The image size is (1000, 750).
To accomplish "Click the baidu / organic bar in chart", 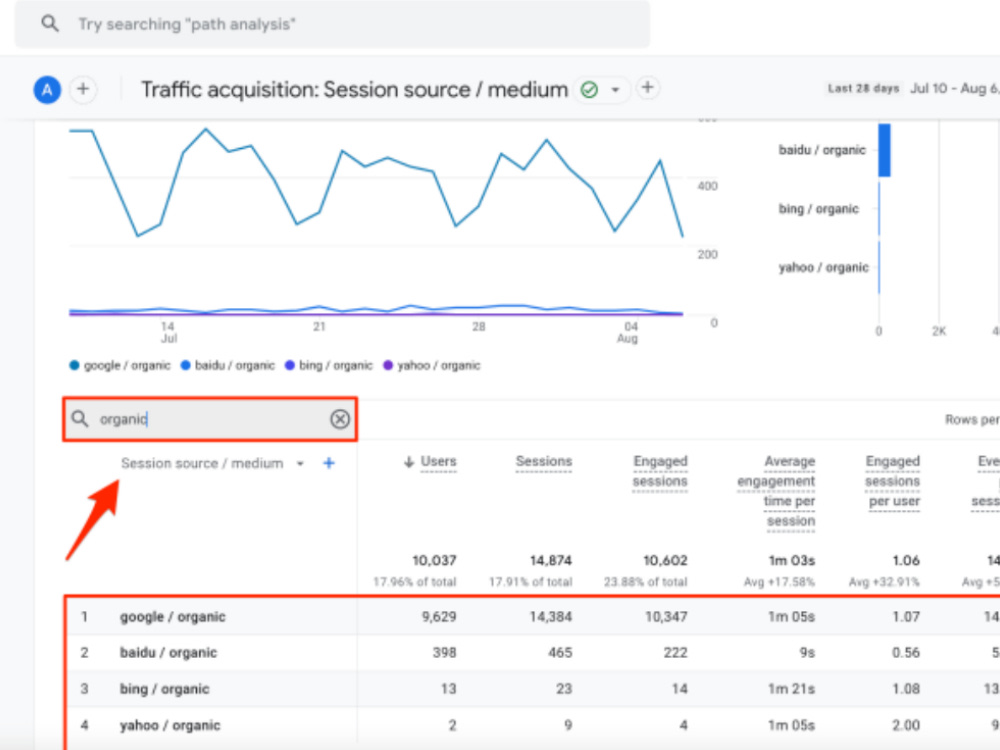I will tap(885, 151).
